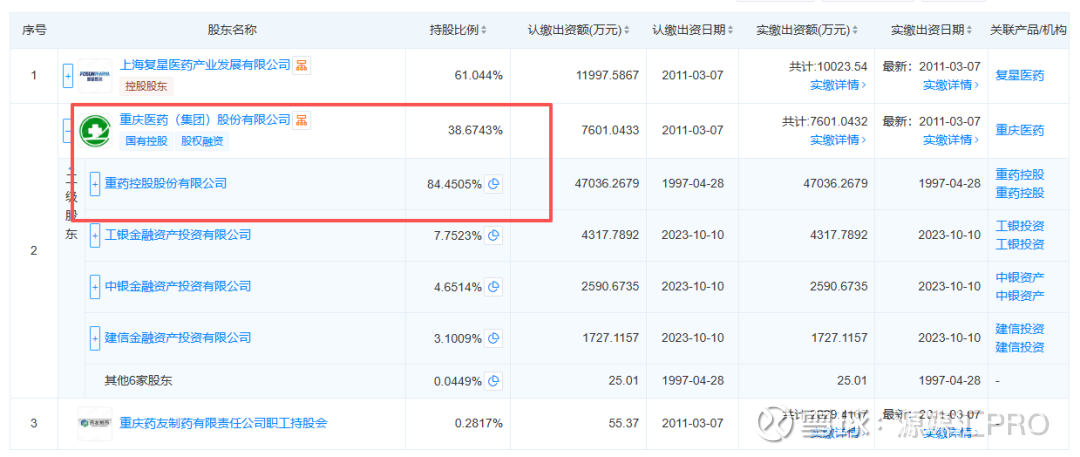Image resolution: width=1080 pixels, height=457 pixels.
Task: Select the 47036.2679 subscribed amount cell
Action: 608,184
